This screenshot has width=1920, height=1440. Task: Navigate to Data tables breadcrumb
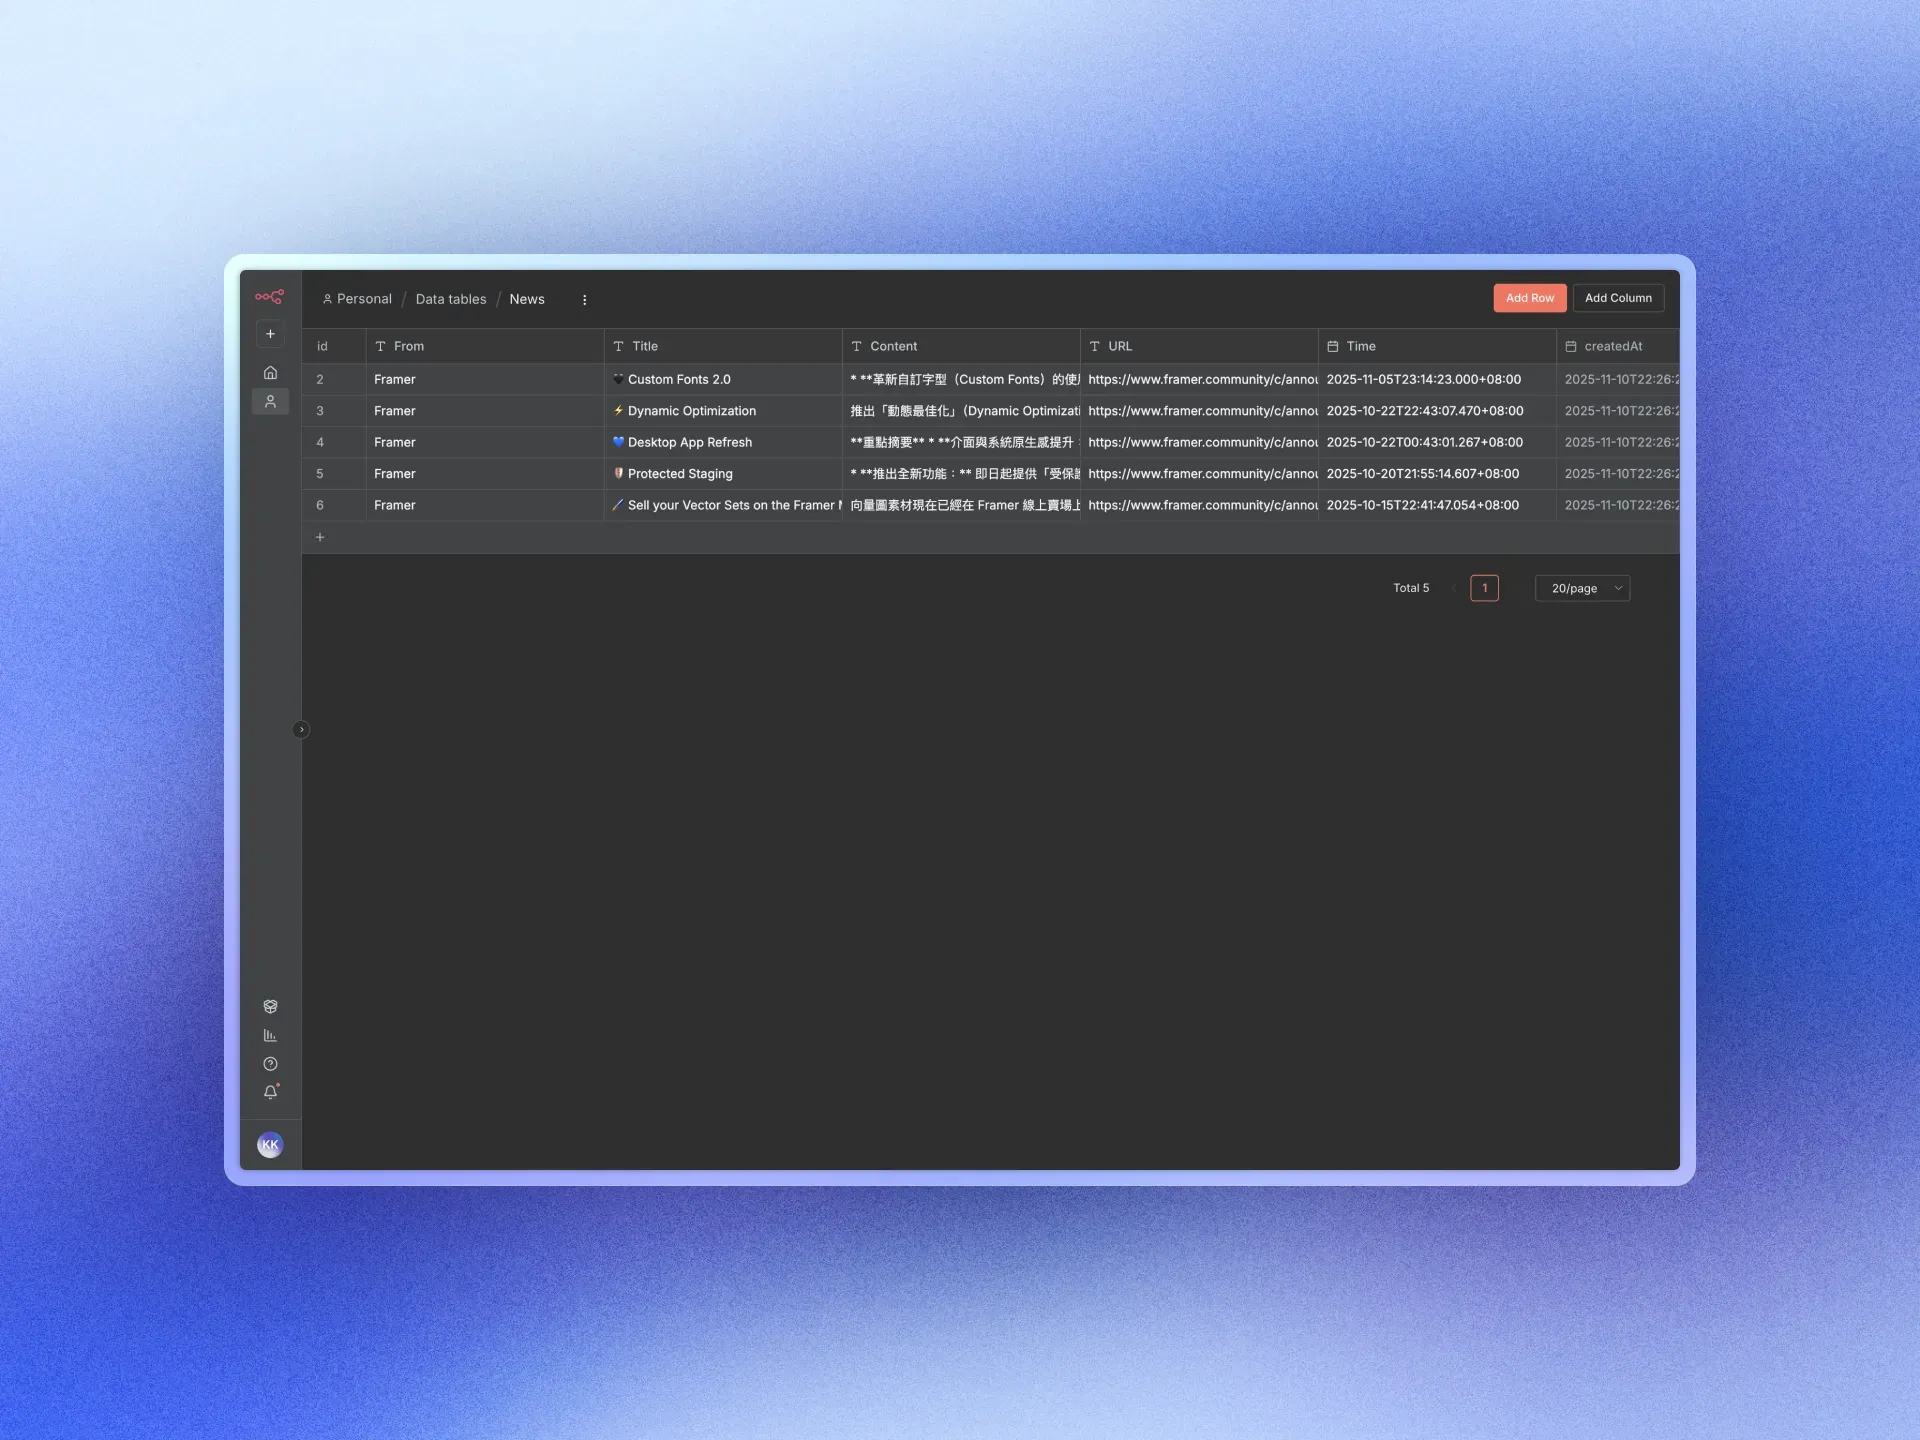click(451, 299)
